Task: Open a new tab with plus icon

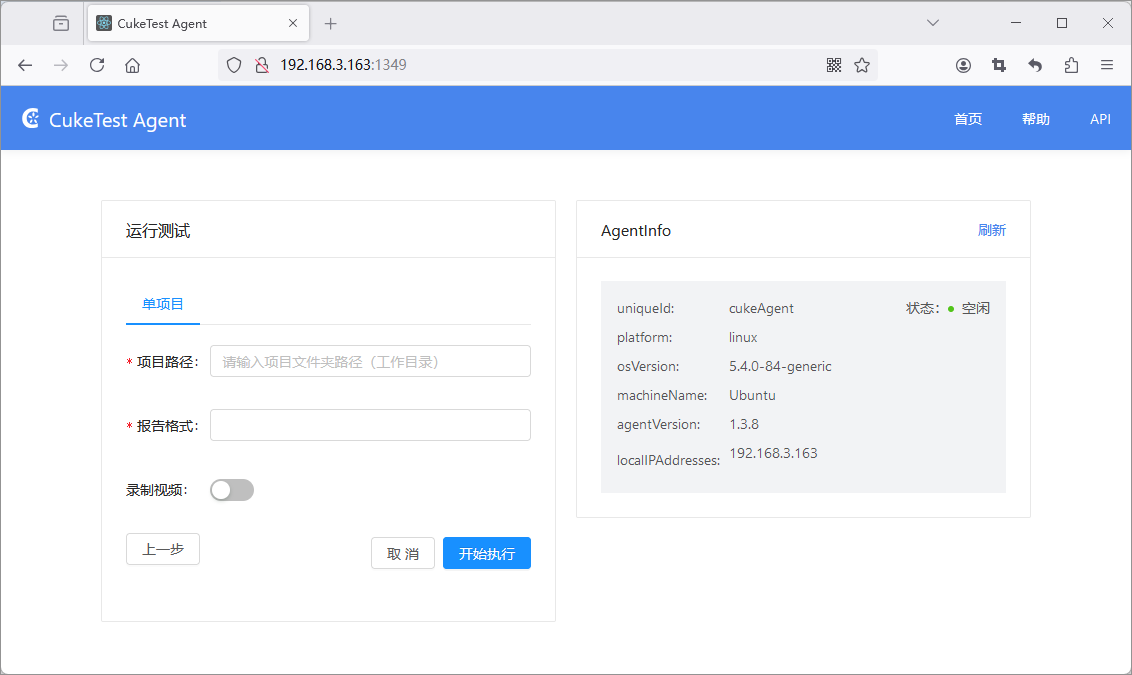Action: point(331,24)
